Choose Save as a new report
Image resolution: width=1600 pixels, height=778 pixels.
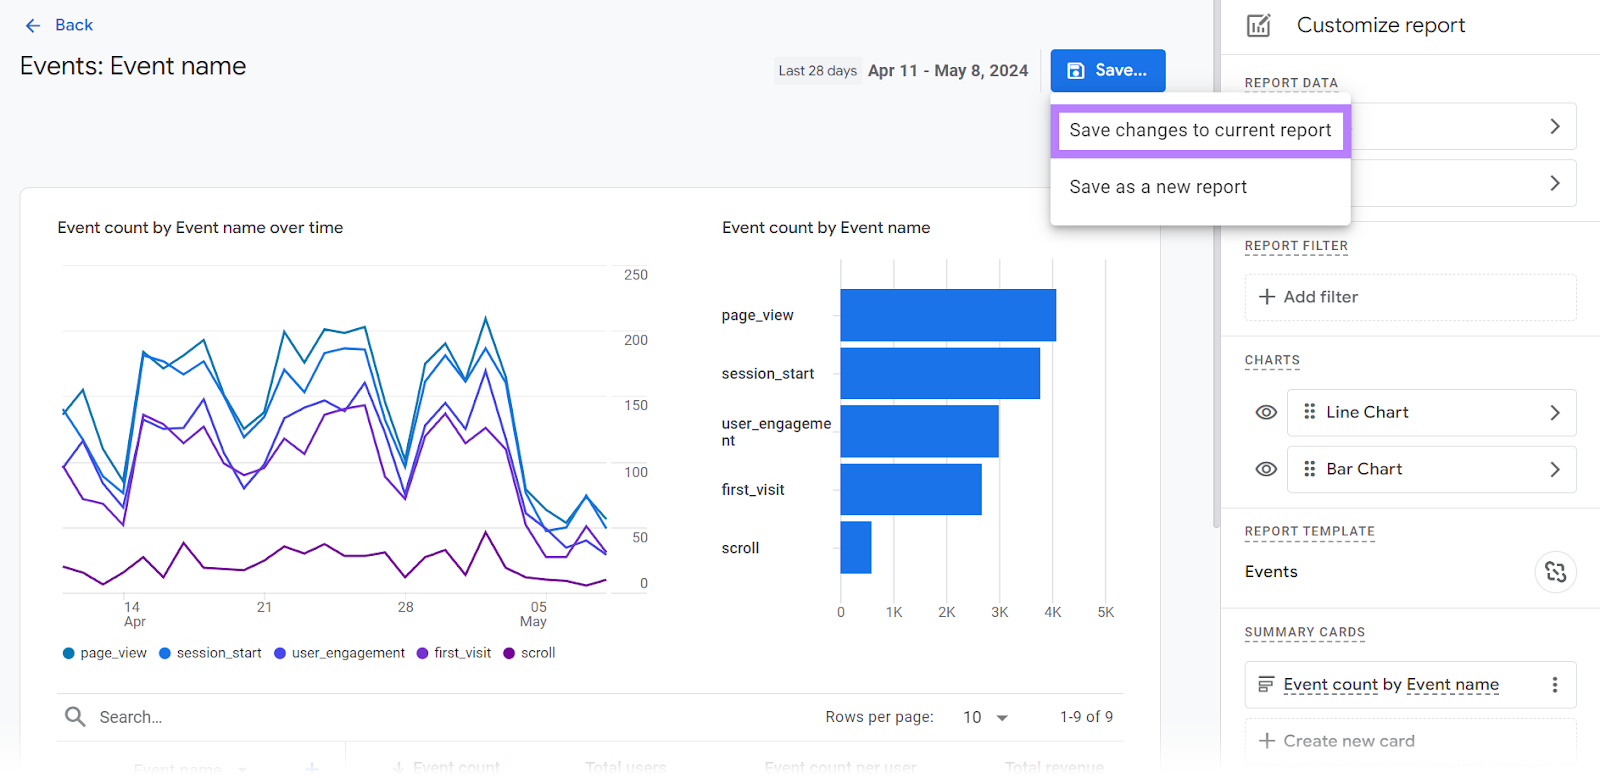click(1158, 187)
